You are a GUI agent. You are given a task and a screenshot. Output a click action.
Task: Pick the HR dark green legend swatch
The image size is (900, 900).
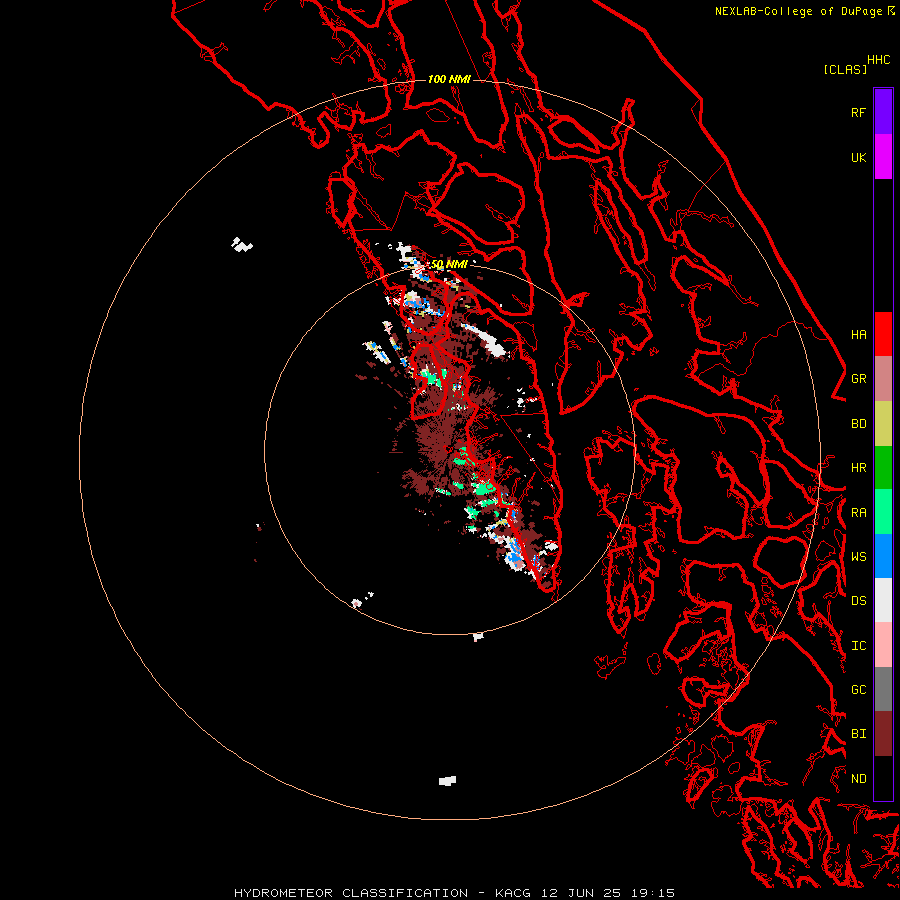point(883,468)
